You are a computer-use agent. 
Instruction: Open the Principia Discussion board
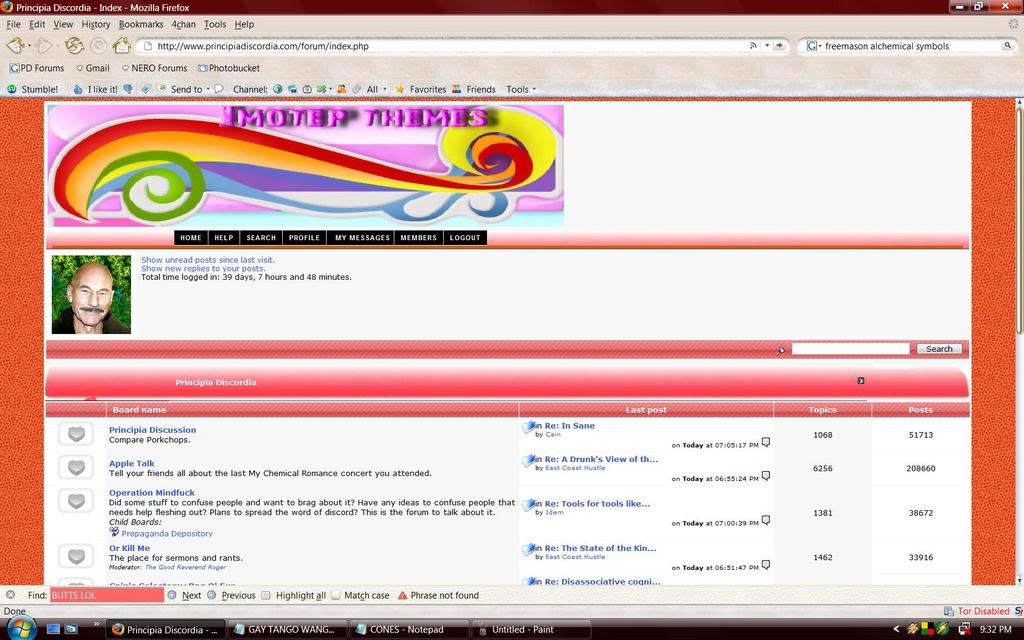(152, 430)
